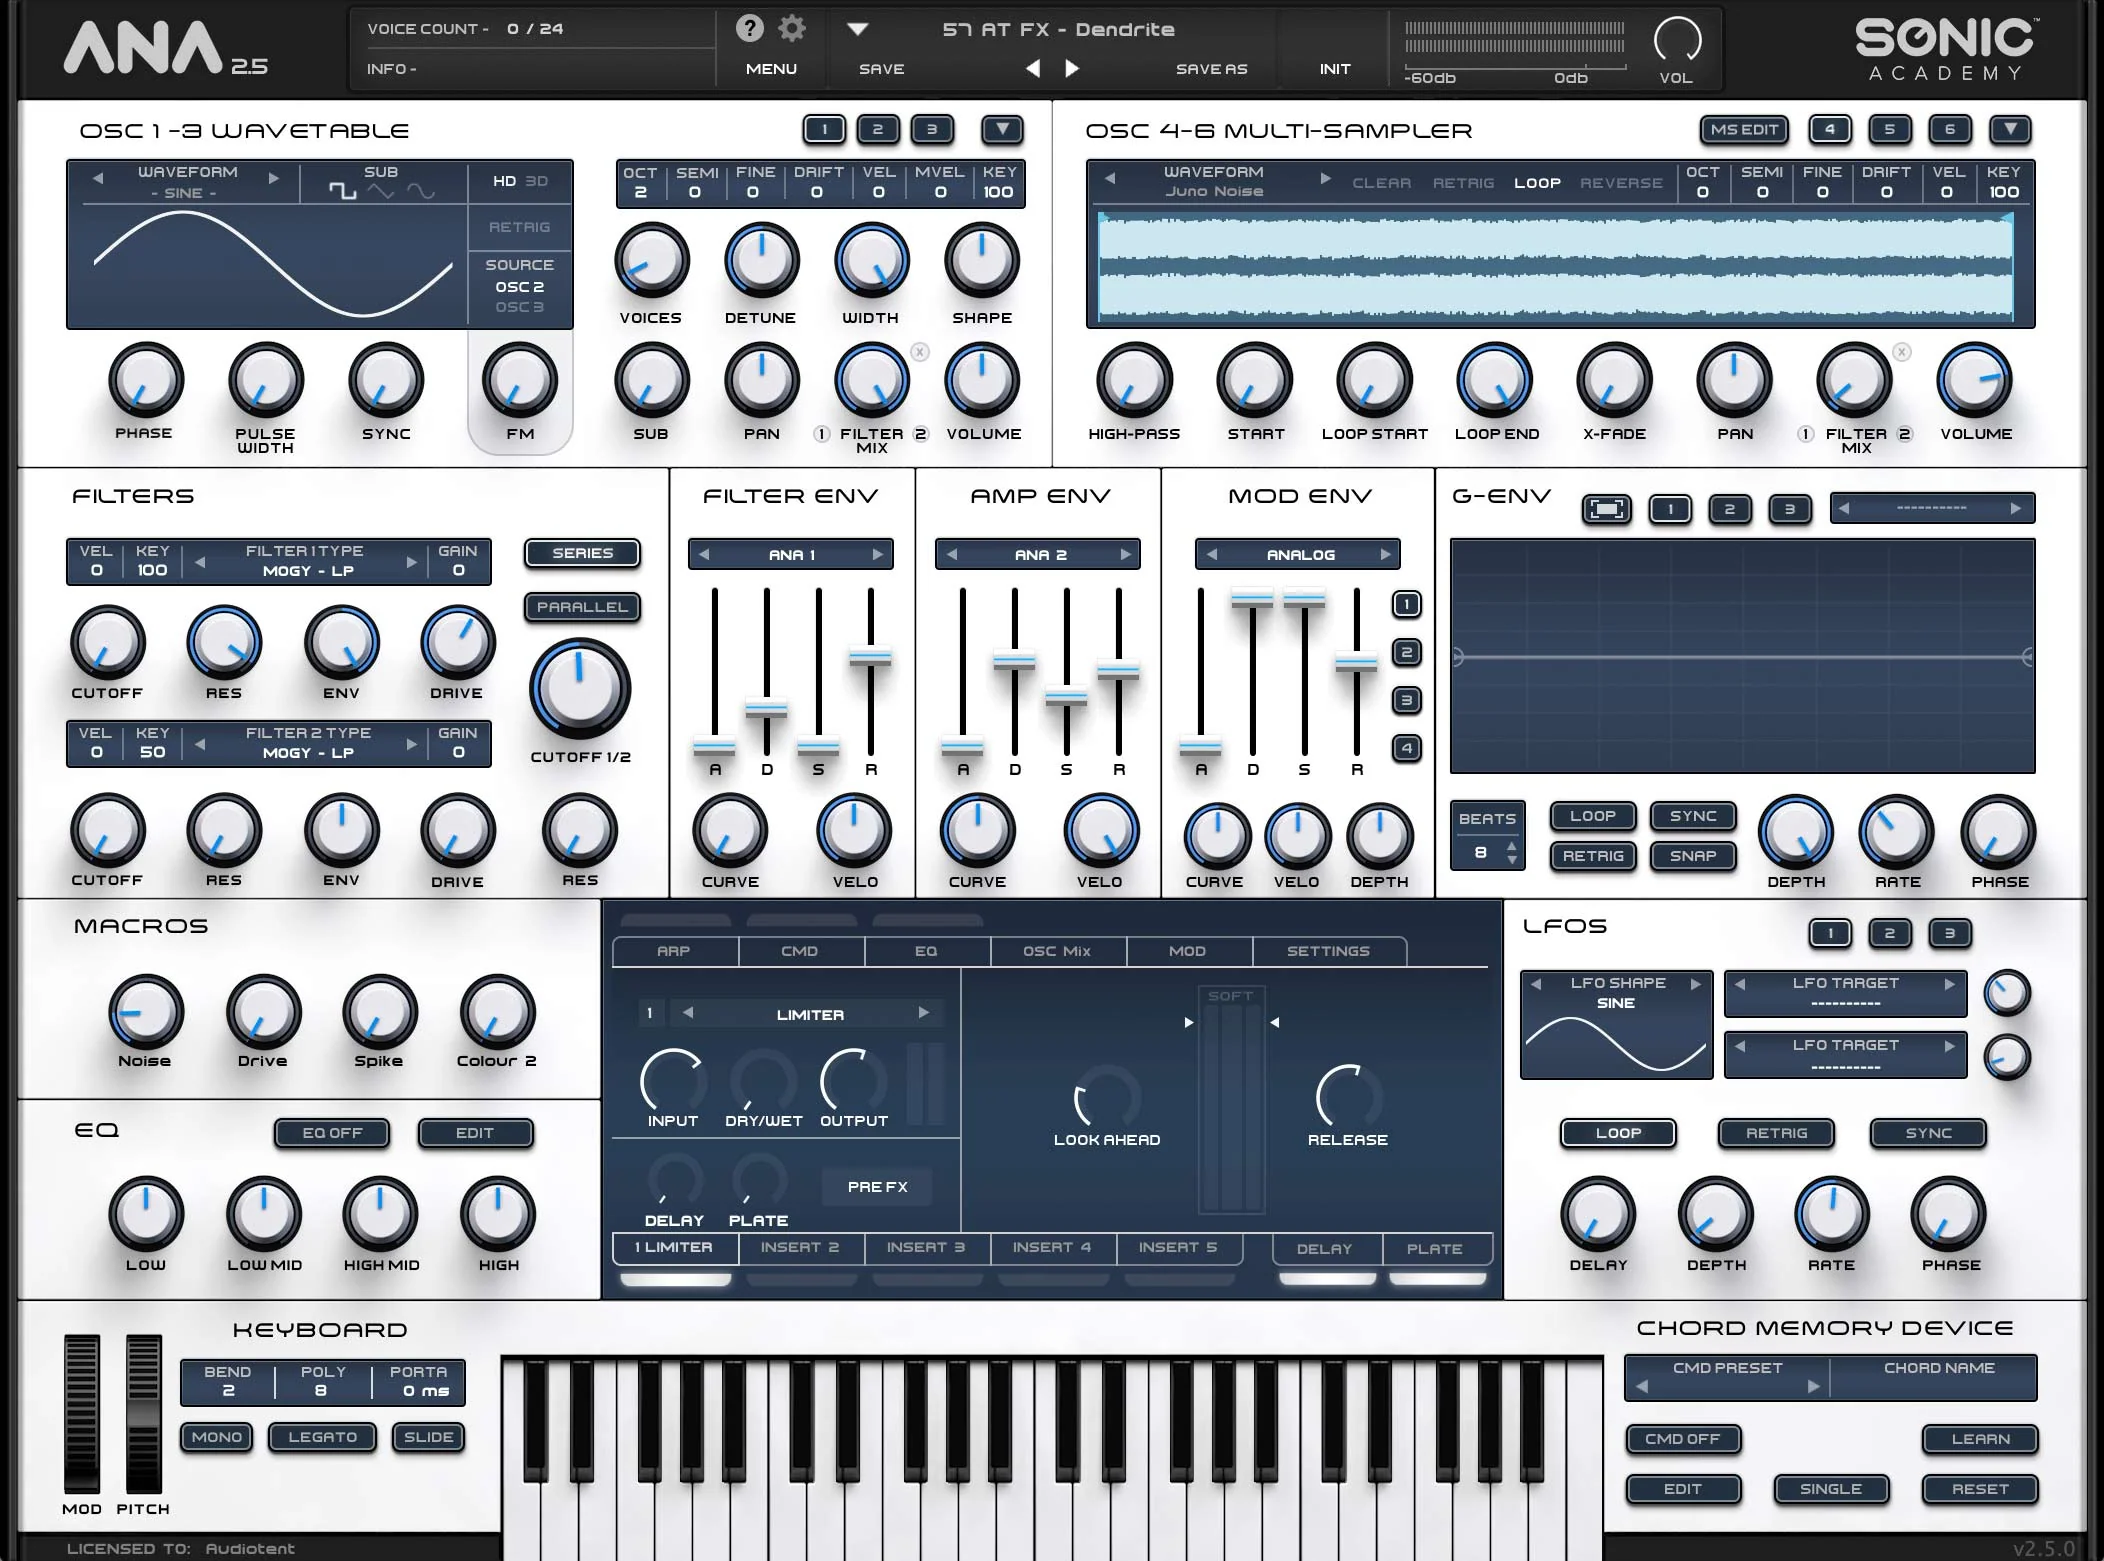
Task: Switch to the ARP tab
Action: point(673,951)
